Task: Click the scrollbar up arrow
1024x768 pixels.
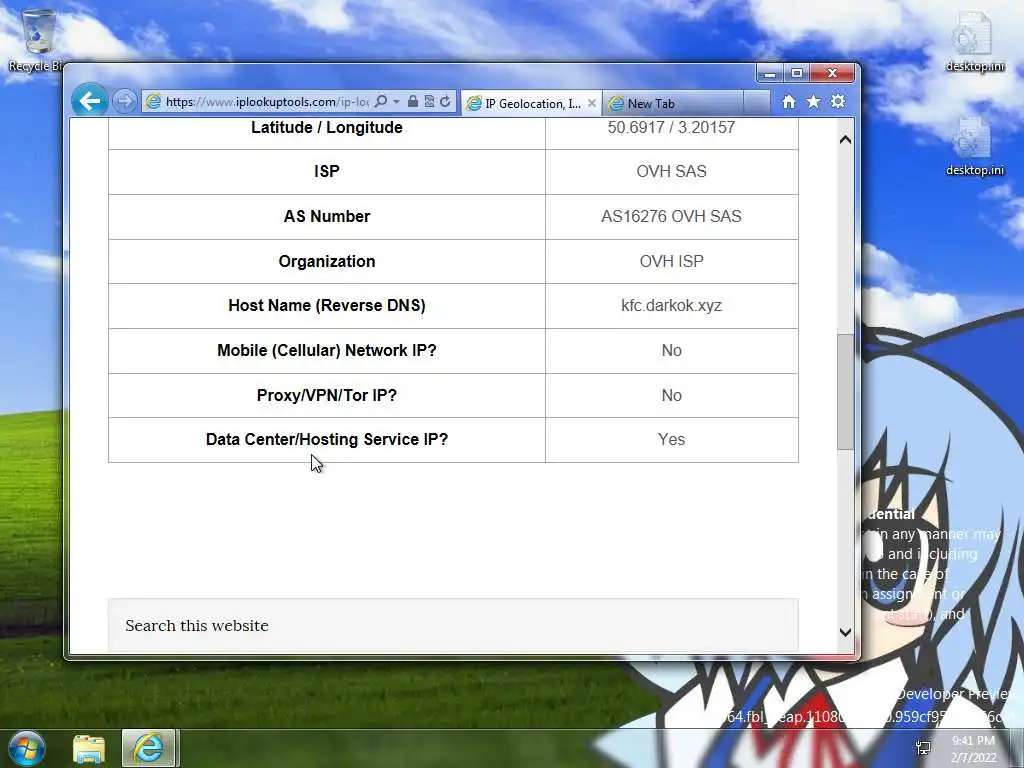Action: (x=845, y=139)
